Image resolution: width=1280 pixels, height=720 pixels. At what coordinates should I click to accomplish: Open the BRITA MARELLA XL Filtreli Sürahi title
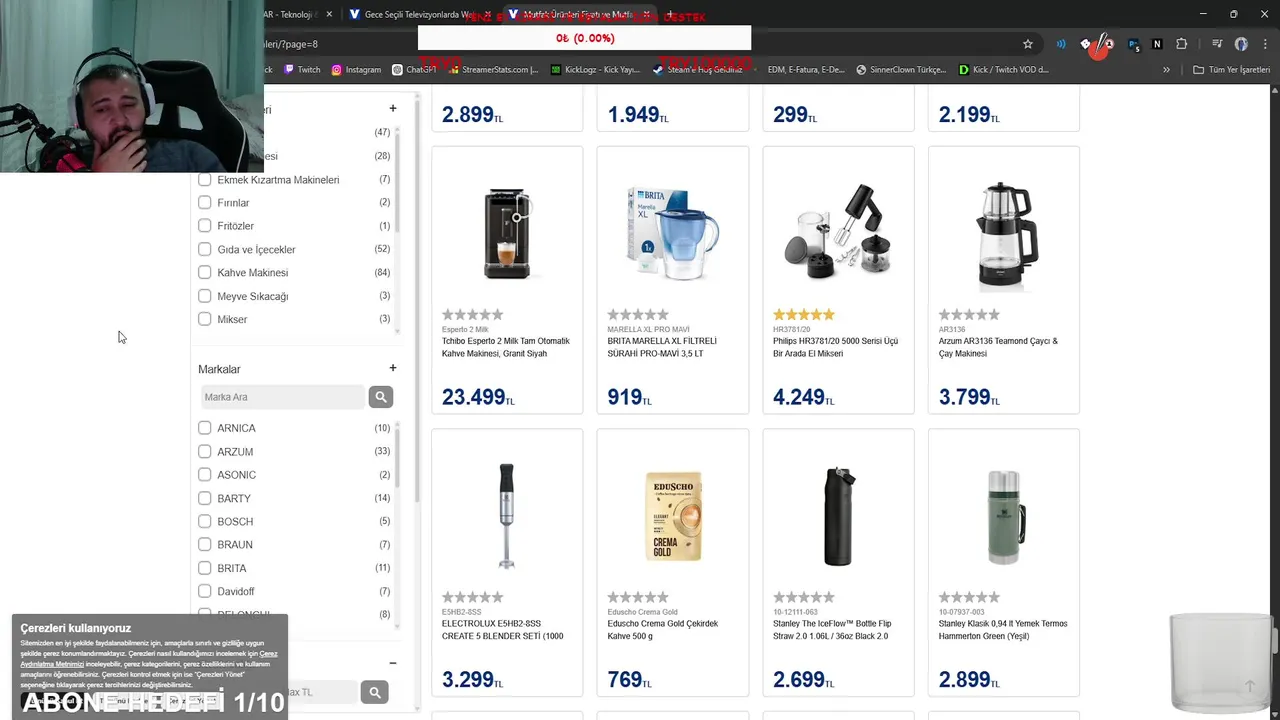662,347
